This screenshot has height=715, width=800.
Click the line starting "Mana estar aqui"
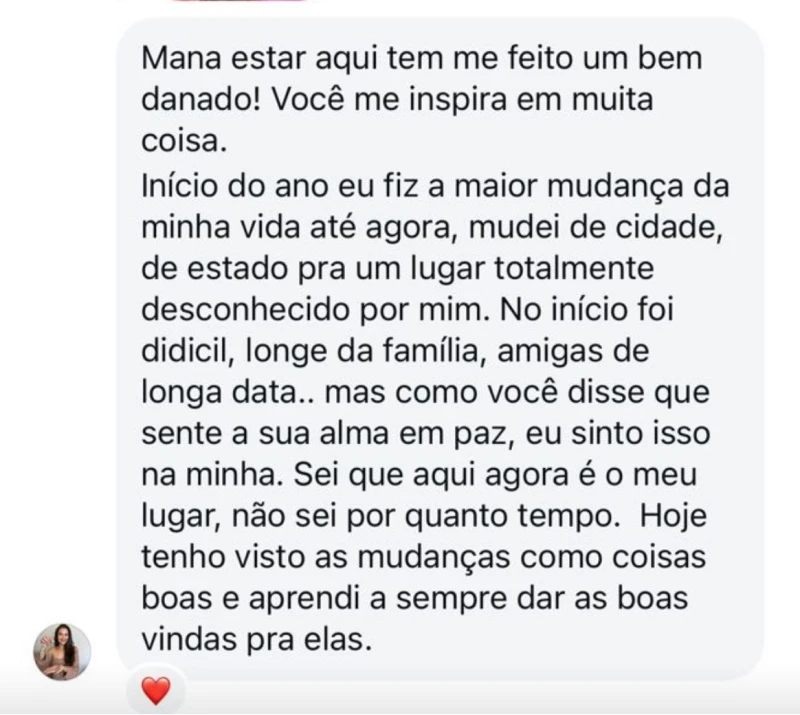(421, 58)
